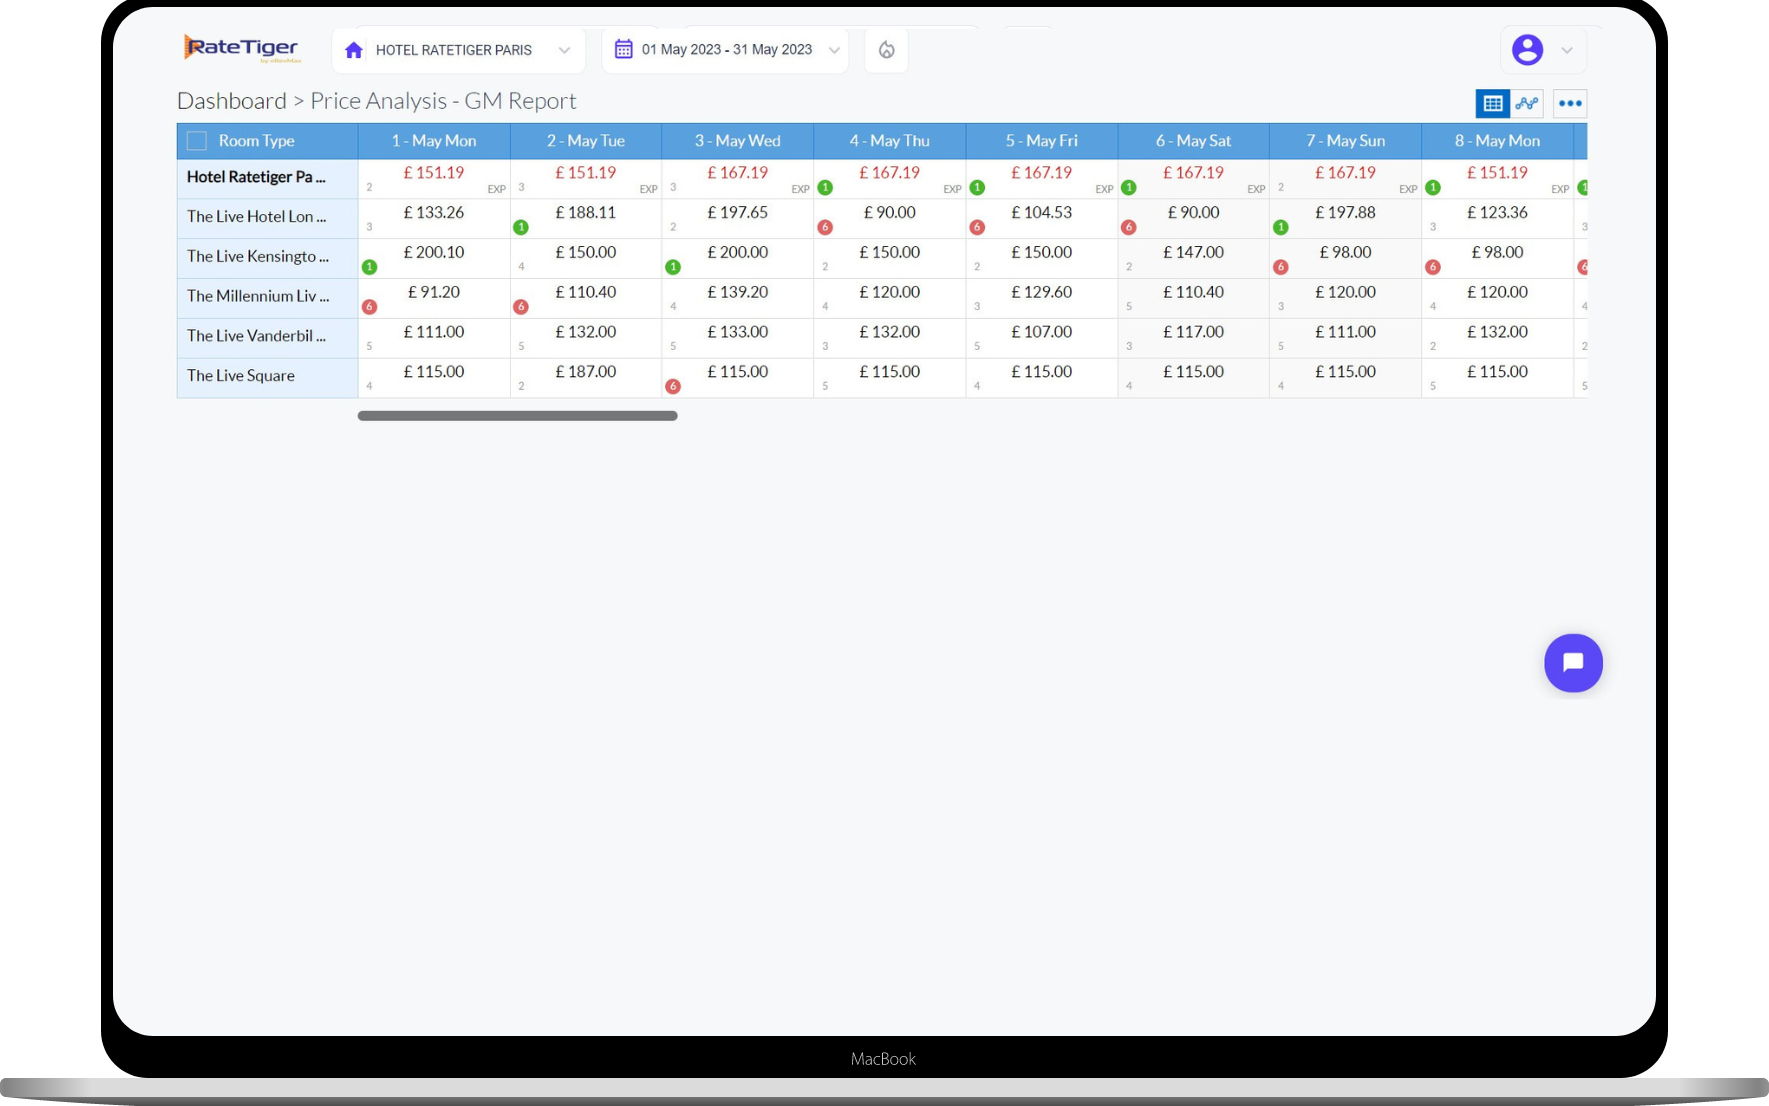Open the three-dots more options menu
The height and width of the screenshot is (1106, 1769).
tap(1570, 103)
